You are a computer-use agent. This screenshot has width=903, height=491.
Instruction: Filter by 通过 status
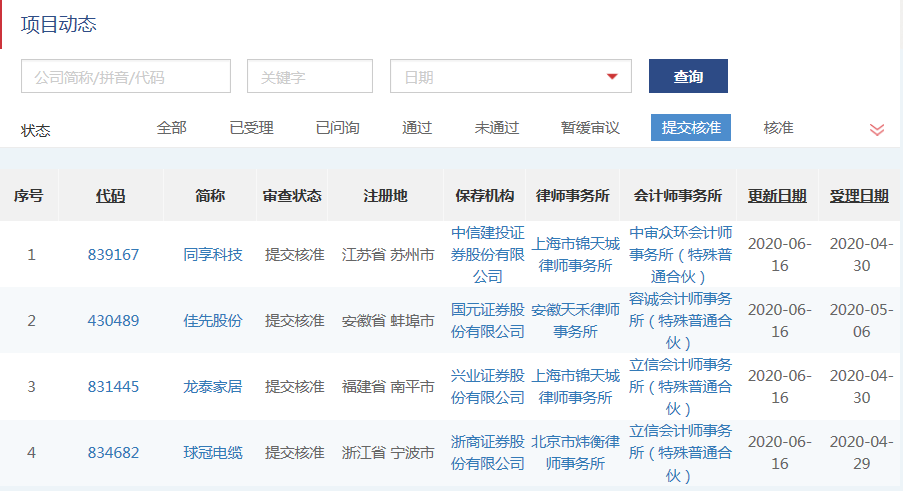tap(417, 128)
